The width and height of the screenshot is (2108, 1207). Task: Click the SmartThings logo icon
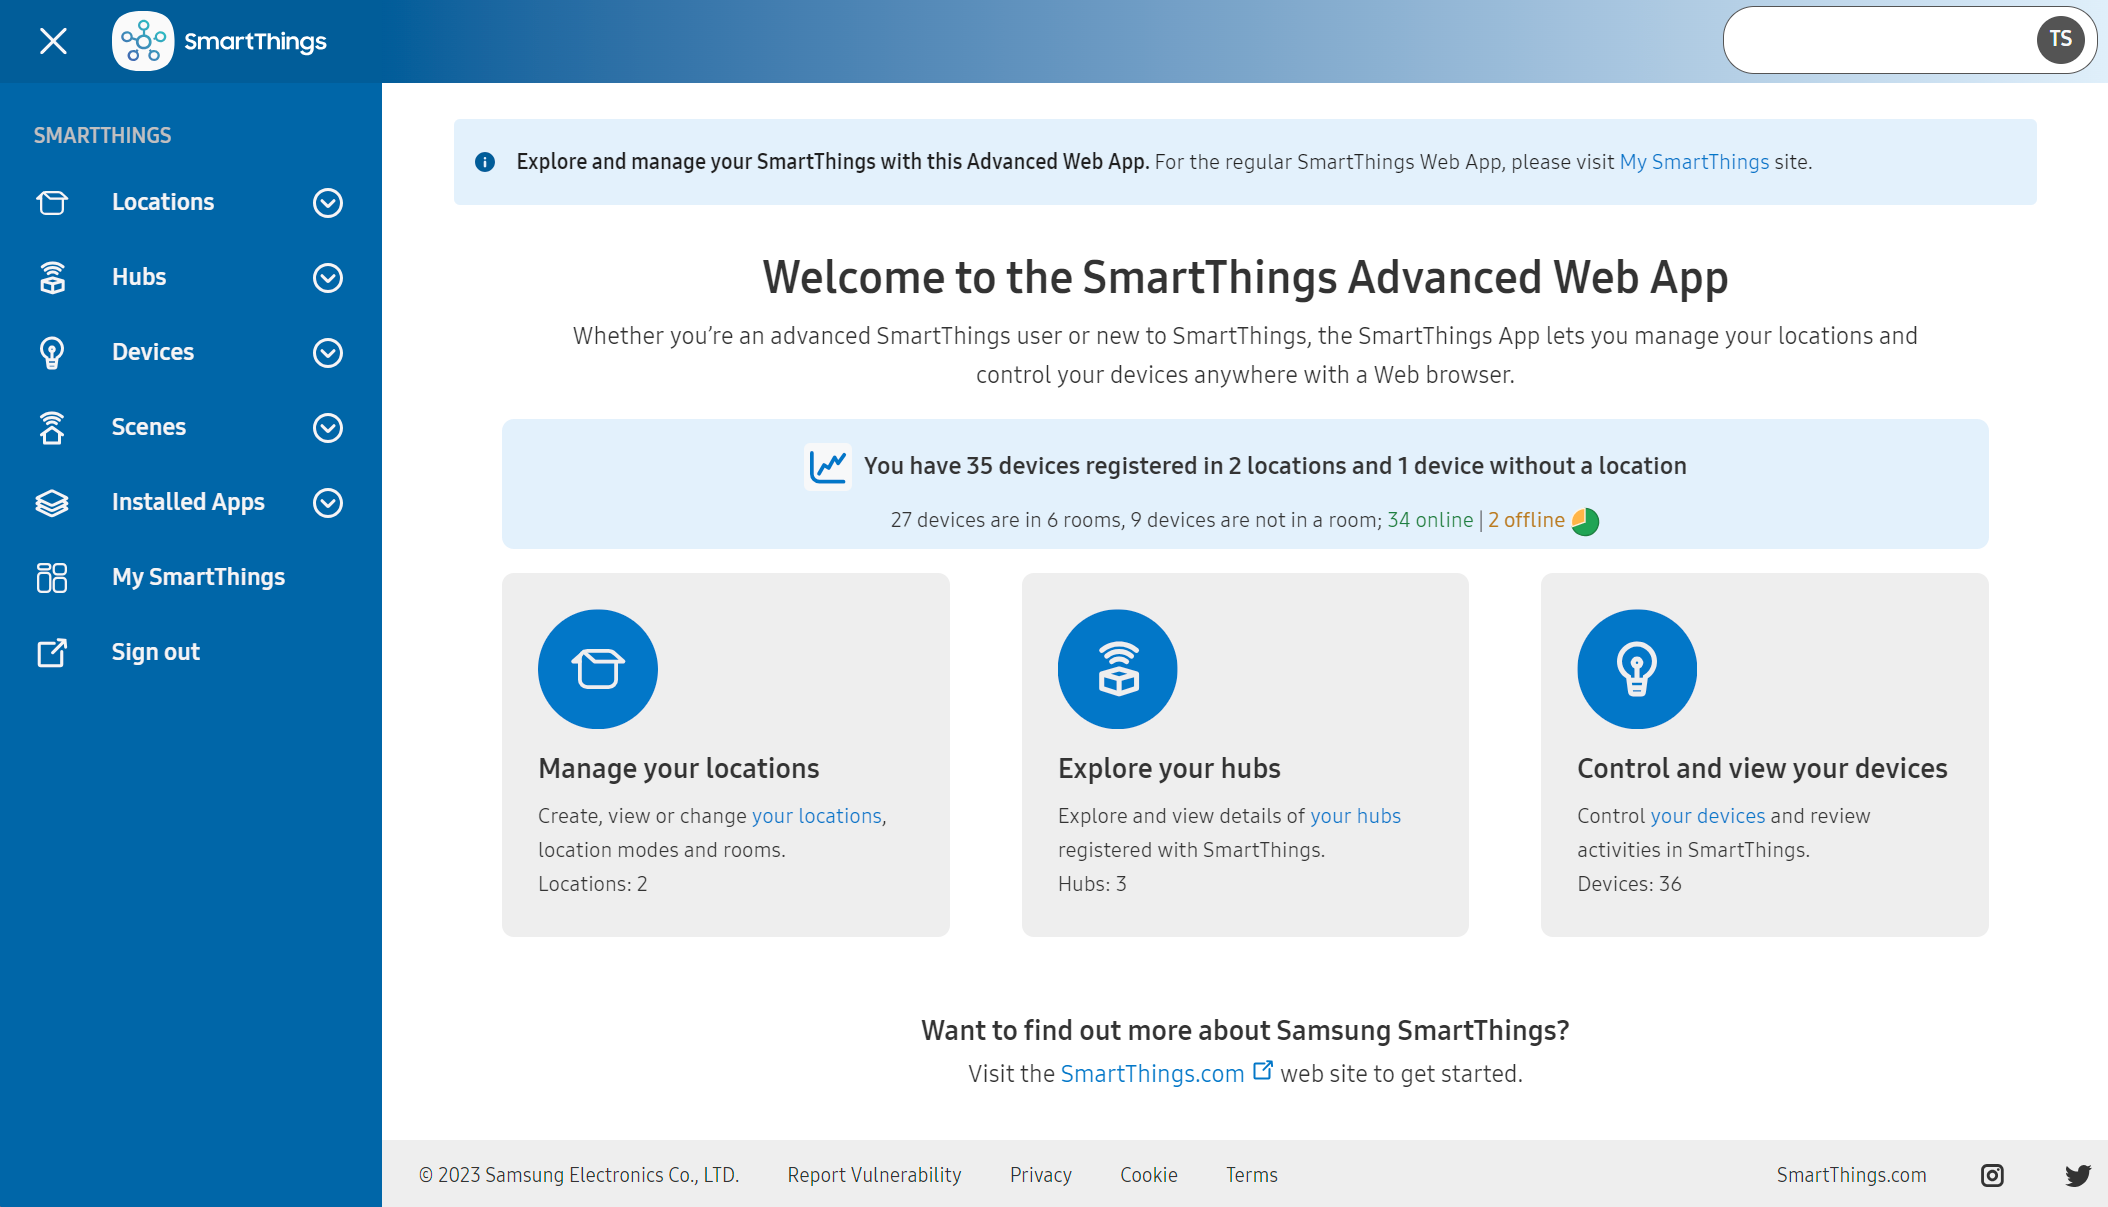pyautogui.click(x=143, y=41)
